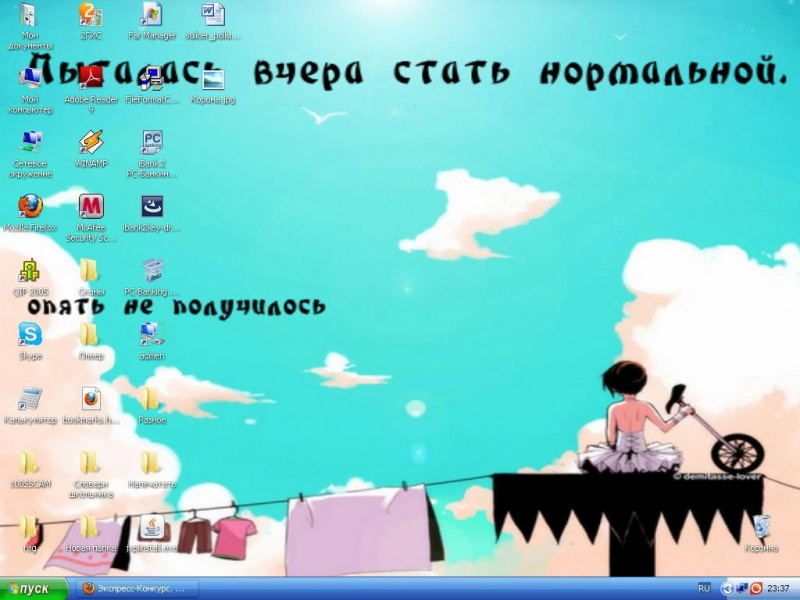Screen dimensions: 800x600
Task: Open the Skype desktop shortcut
Action: (30, 334)
